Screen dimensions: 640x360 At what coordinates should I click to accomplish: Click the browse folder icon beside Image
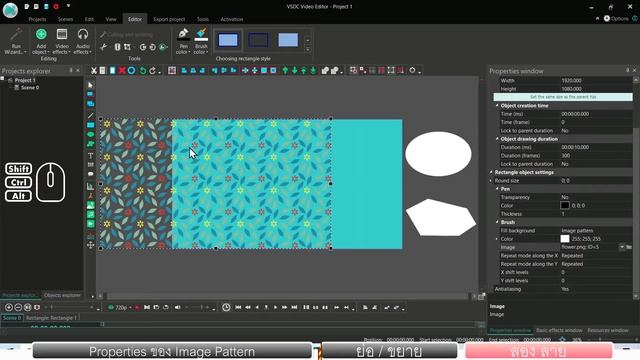(x=629, y=247)
